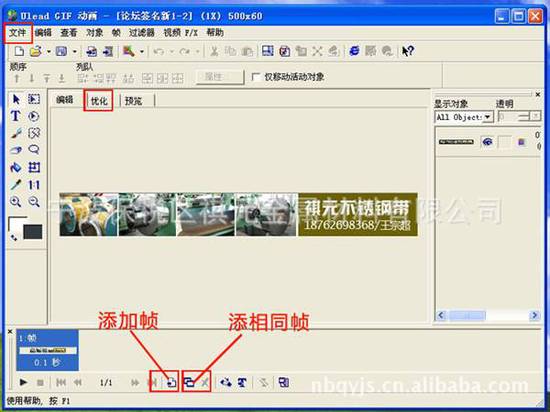
Task: Open the 查看 menu
Action: 69,33
